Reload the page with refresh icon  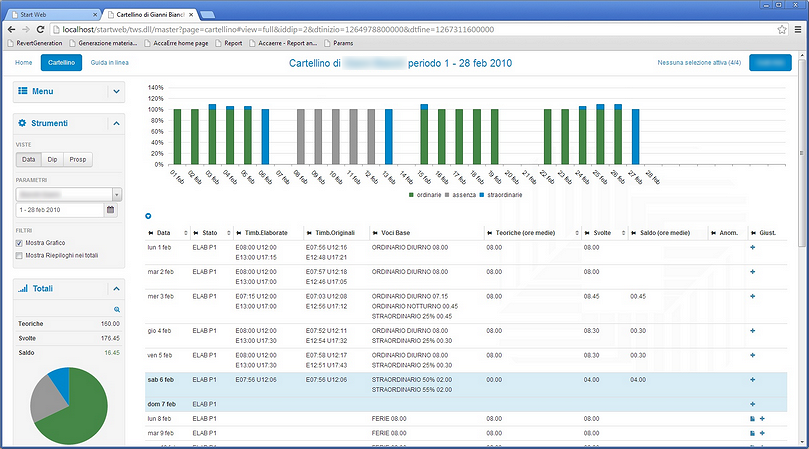click(40, 29)
